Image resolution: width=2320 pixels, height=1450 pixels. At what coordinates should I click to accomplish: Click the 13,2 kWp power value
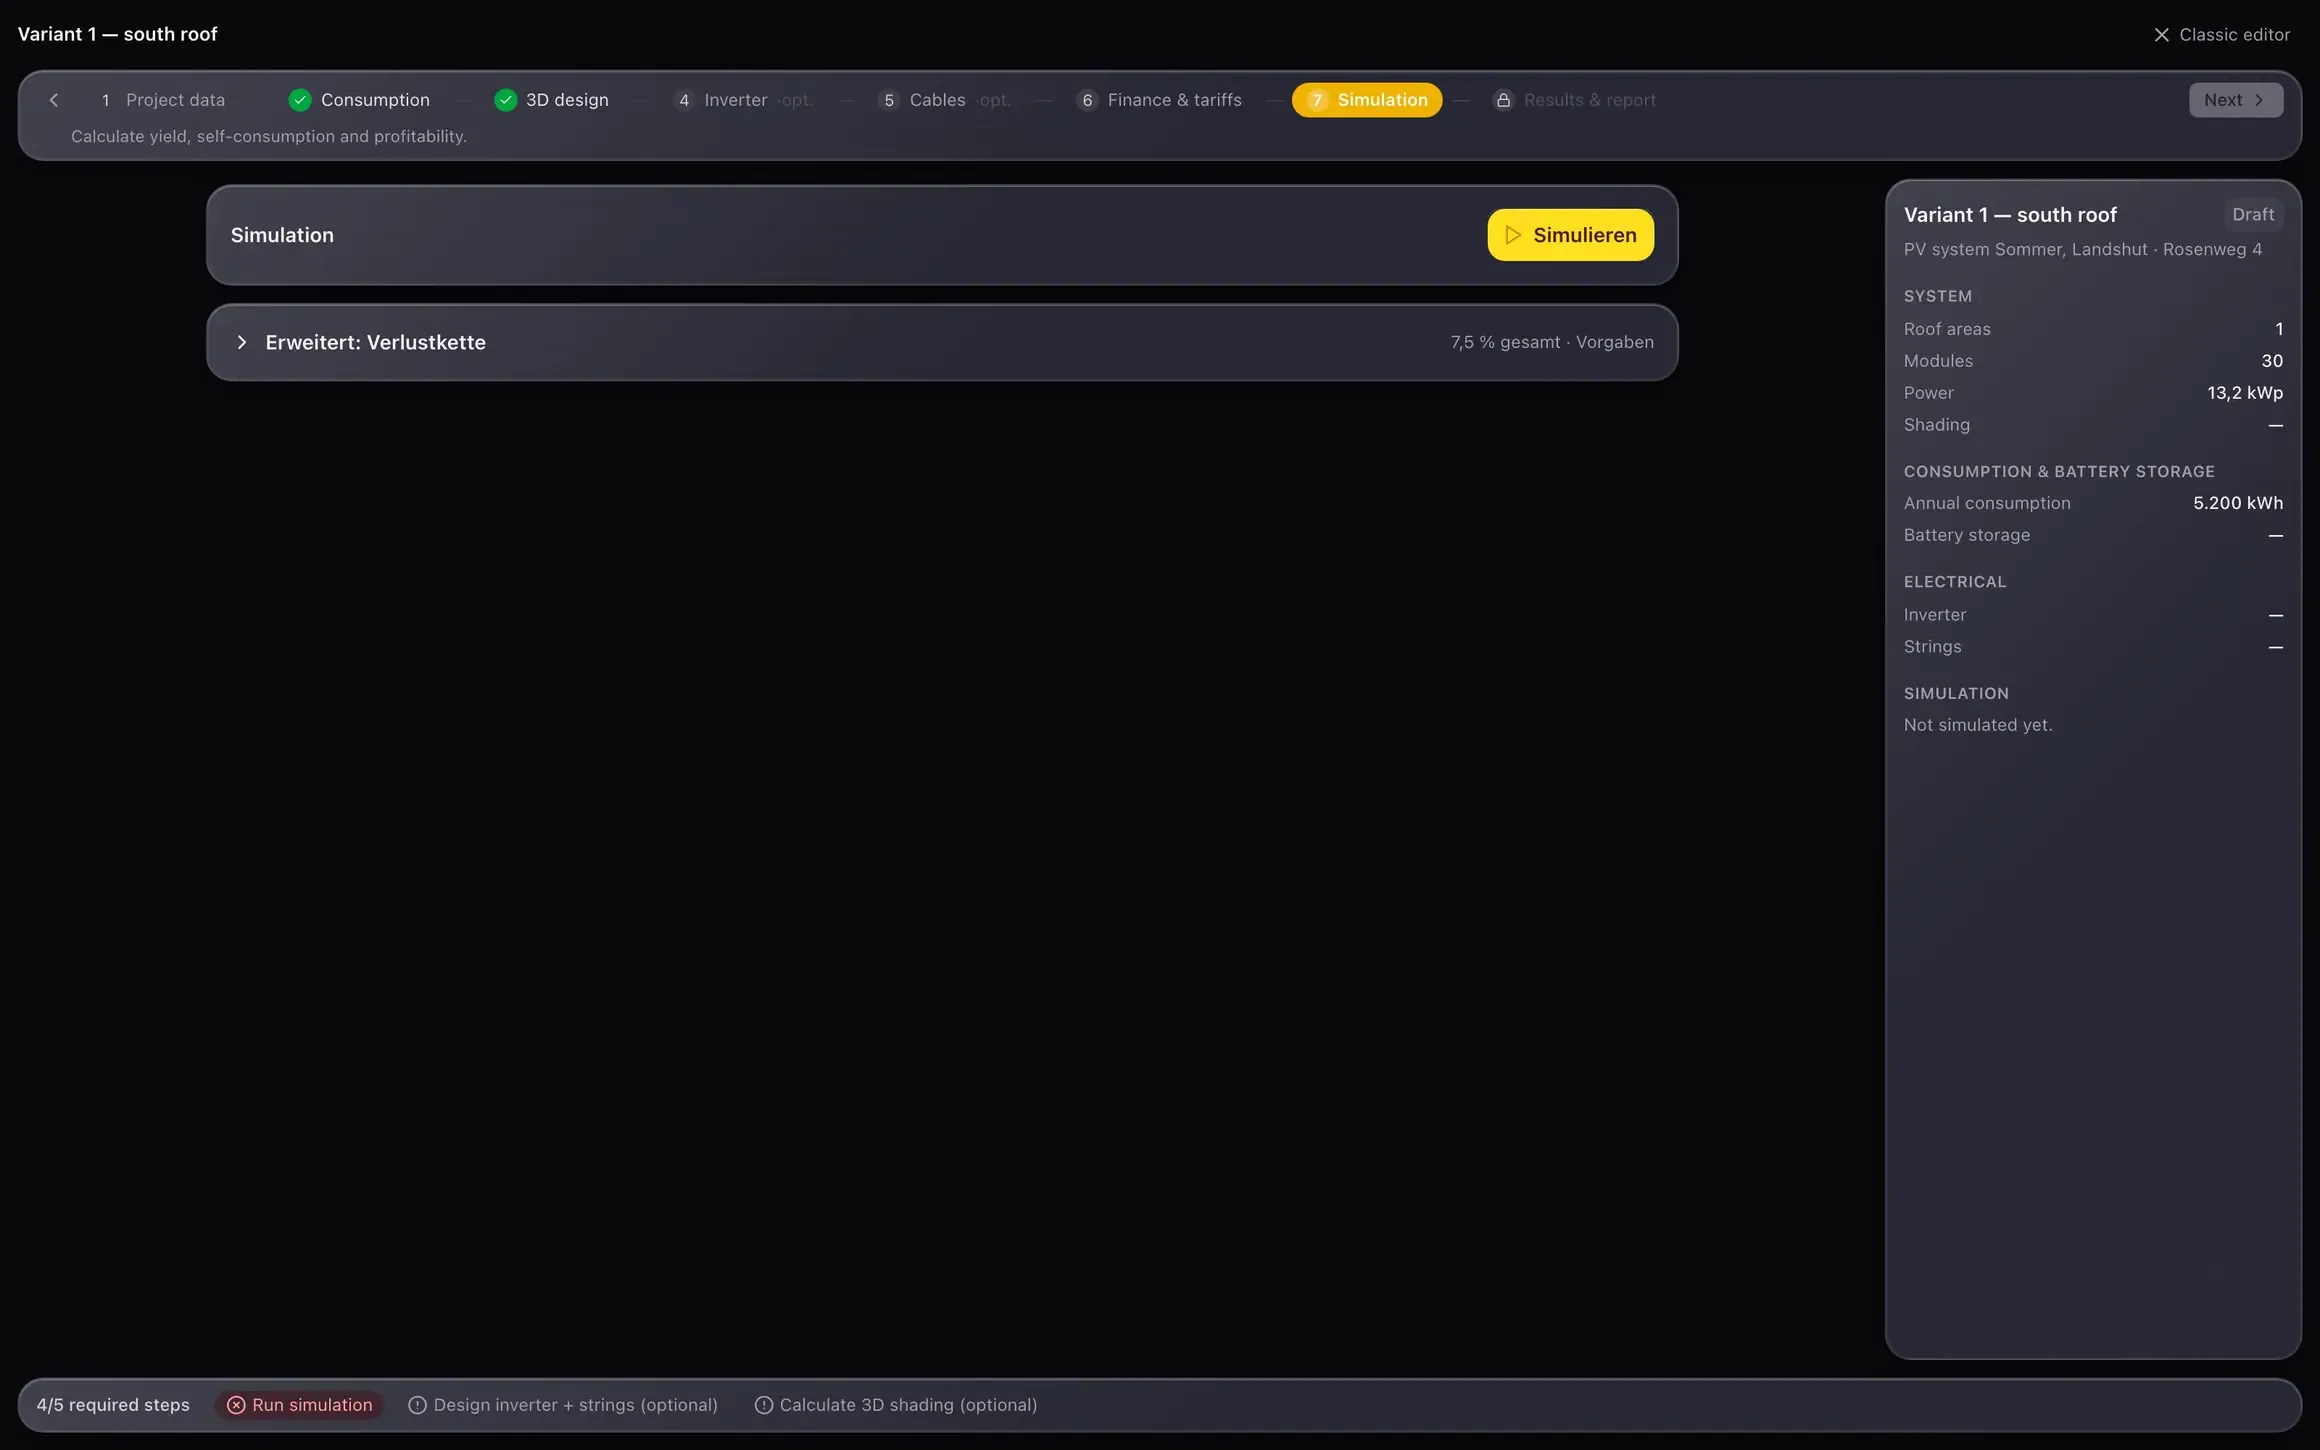click(2245, 393)
